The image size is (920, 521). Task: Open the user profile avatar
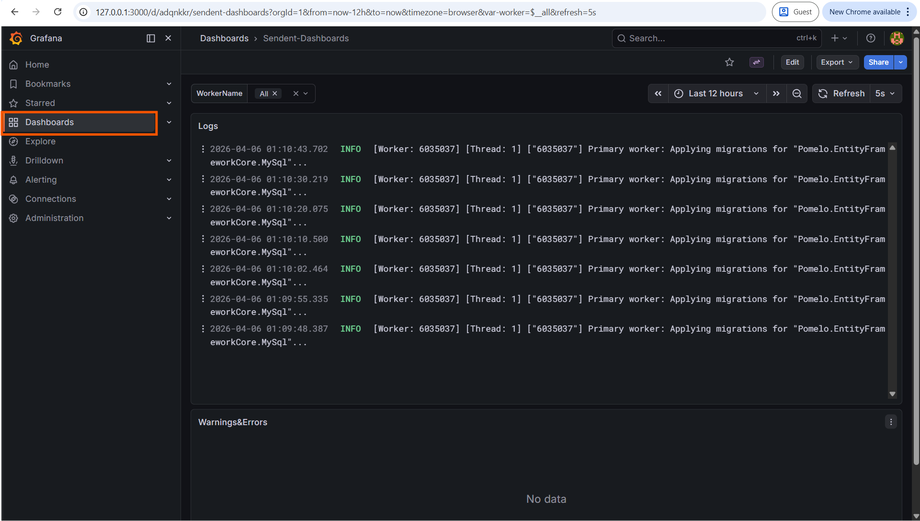coord(897,38)
